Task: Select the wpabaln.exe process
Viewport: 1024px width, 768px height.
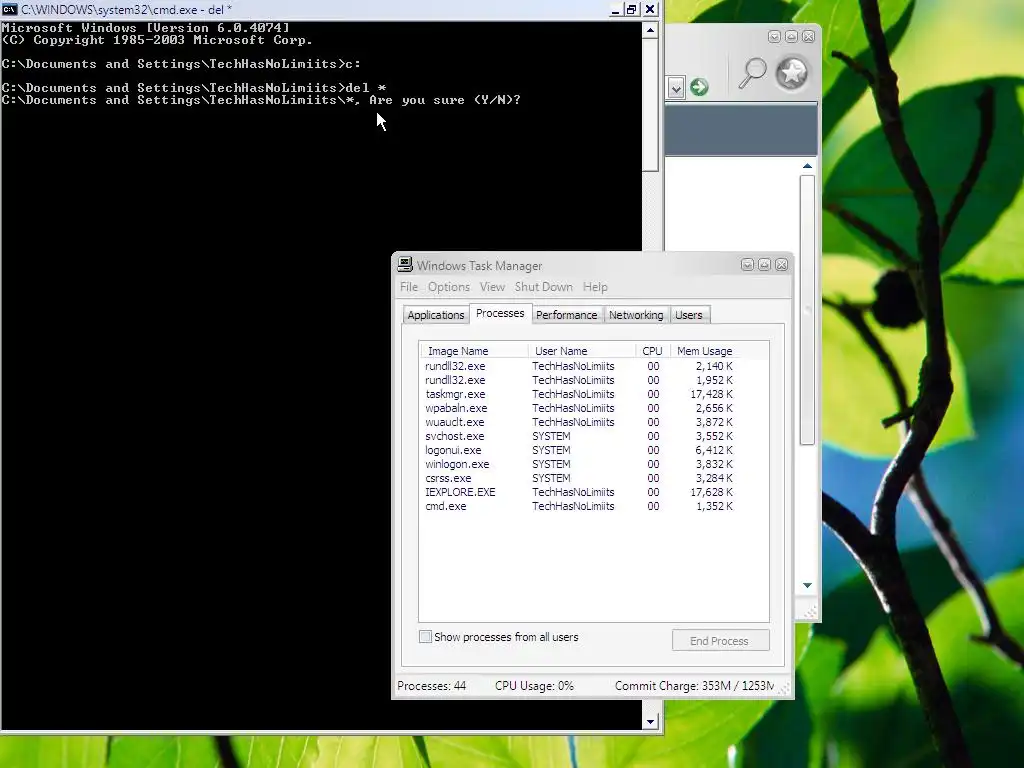Action: pos(579,408)
